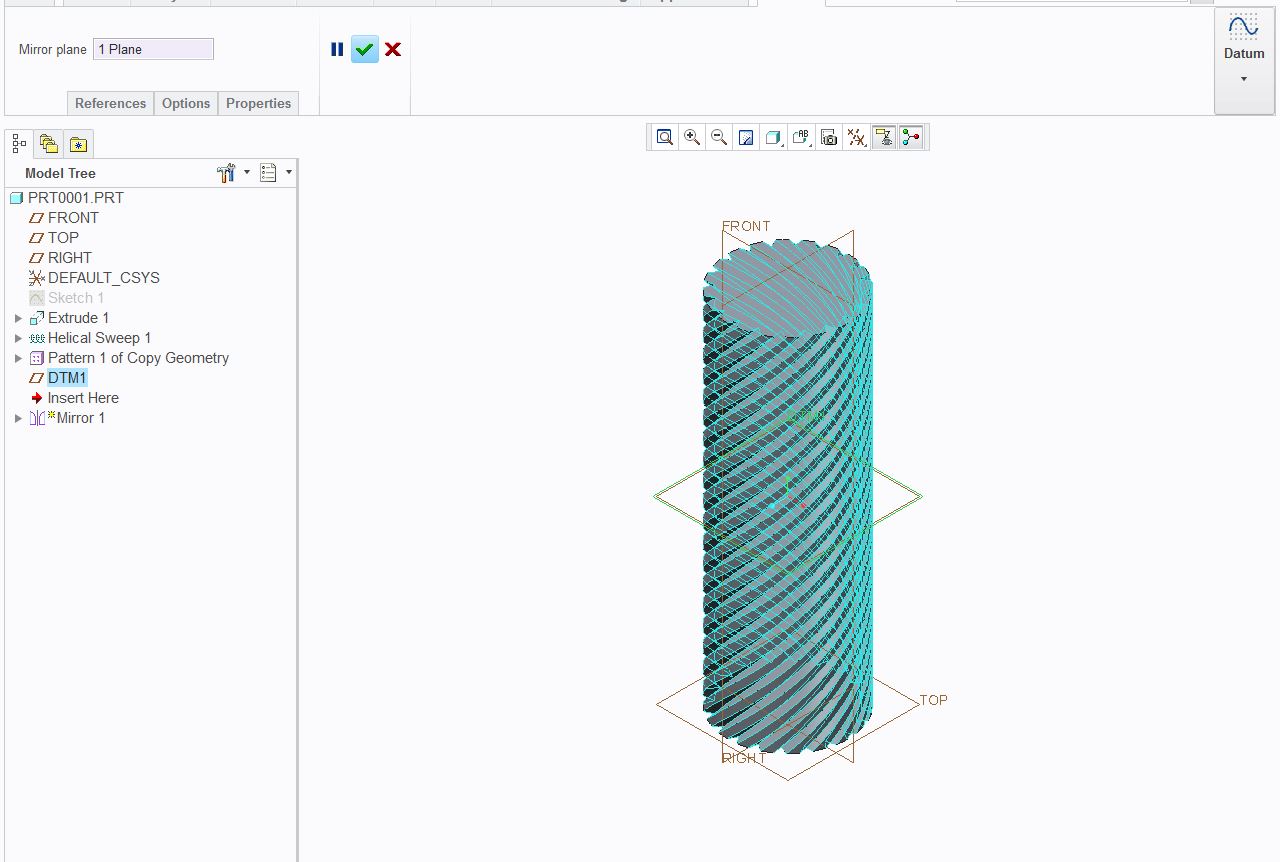Click the RIGHT plane label in the viewport
Image resolution: width=1280 pixels, height=862 pixels.
click(744, 758)
